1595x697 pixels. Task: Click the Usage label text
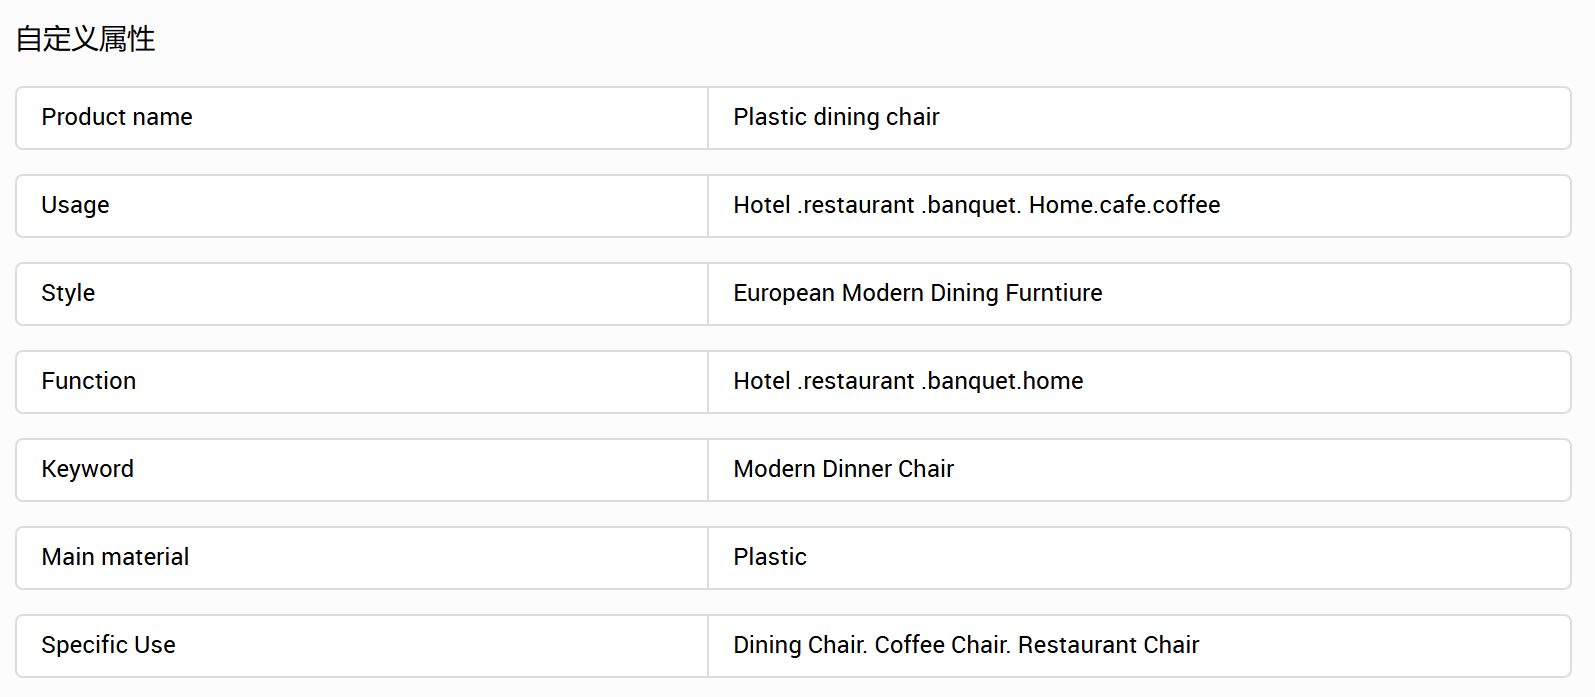[x=75, y=206]
